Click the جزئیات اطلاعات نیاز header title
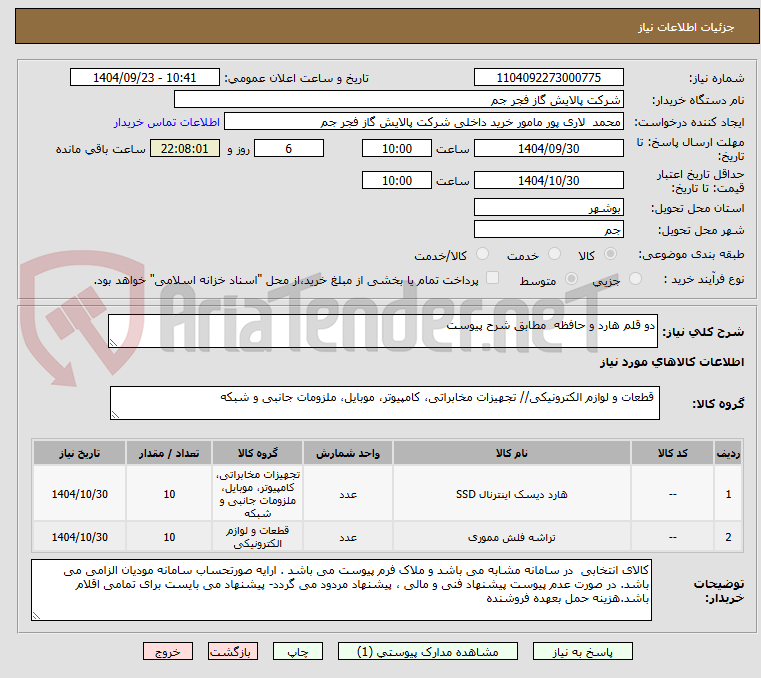 [x=685, y=27]
